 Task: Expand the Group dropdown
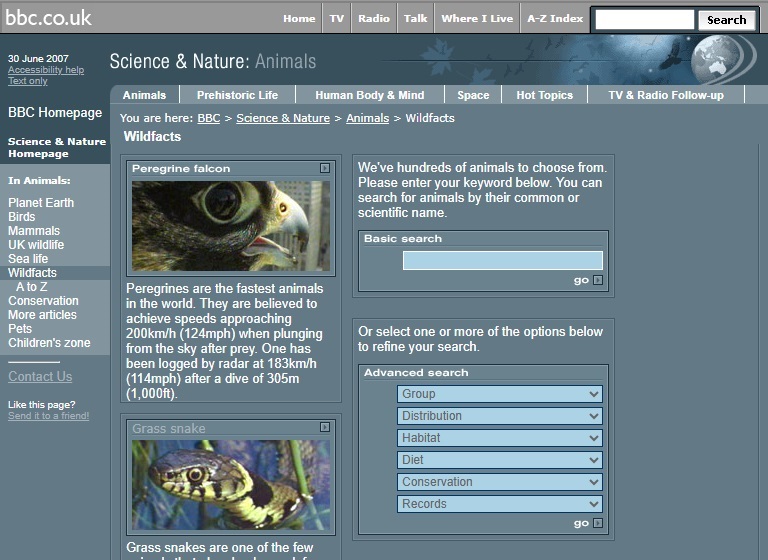pyautogui.click(x=500, y=394)
